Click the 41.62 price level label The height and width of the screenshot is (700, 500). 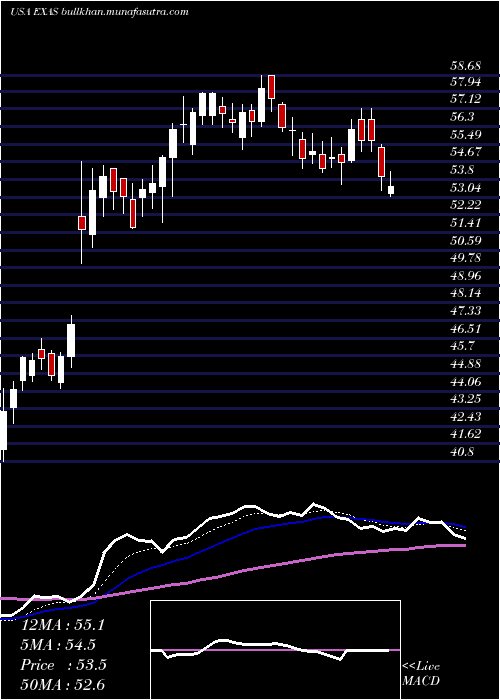tap(465, 434)
